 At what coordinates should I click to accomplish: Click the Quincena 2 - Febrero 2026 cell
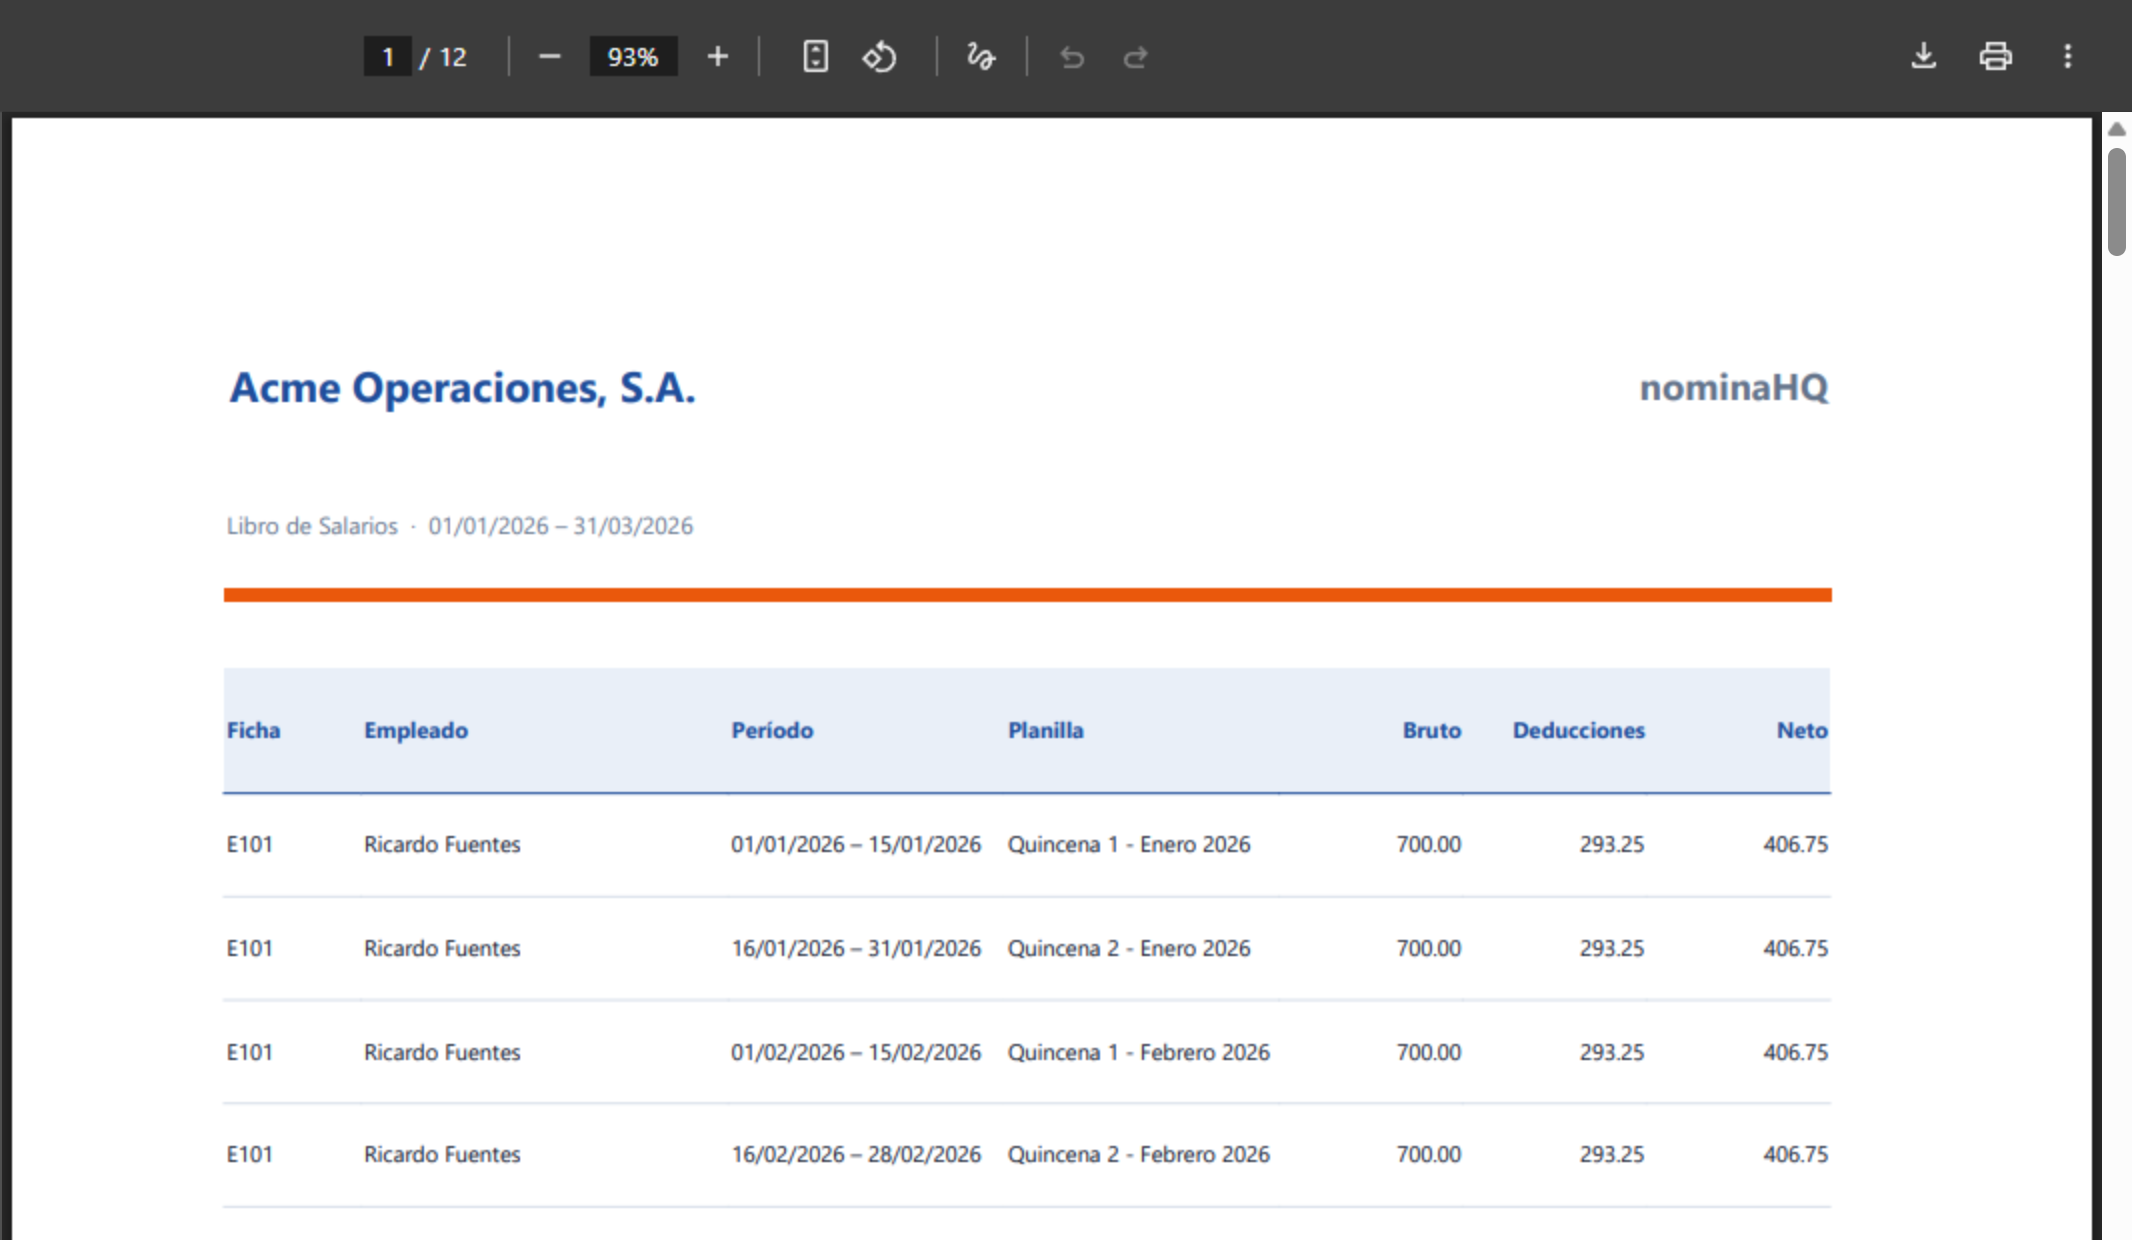point(1138,1154)
